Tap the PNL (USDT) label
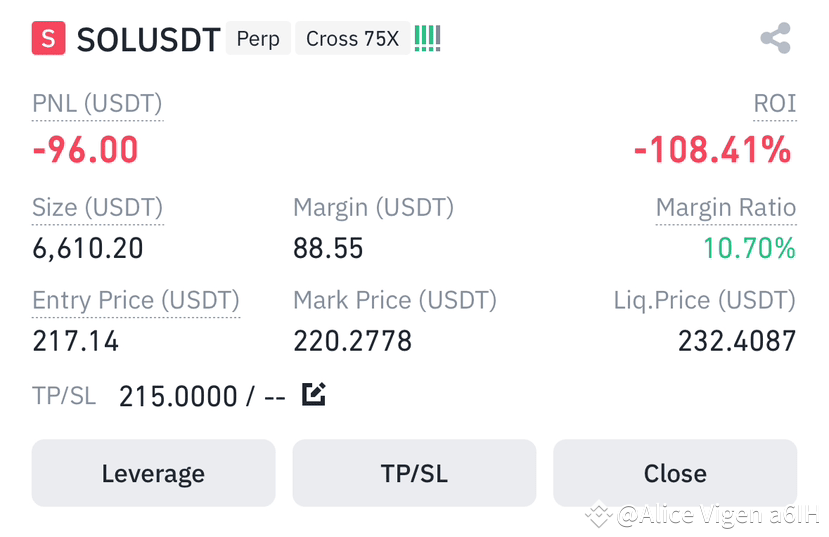Image resolution: width=829 pixels, height=537 pixels. pyautogui.click(x=97, y=104)
